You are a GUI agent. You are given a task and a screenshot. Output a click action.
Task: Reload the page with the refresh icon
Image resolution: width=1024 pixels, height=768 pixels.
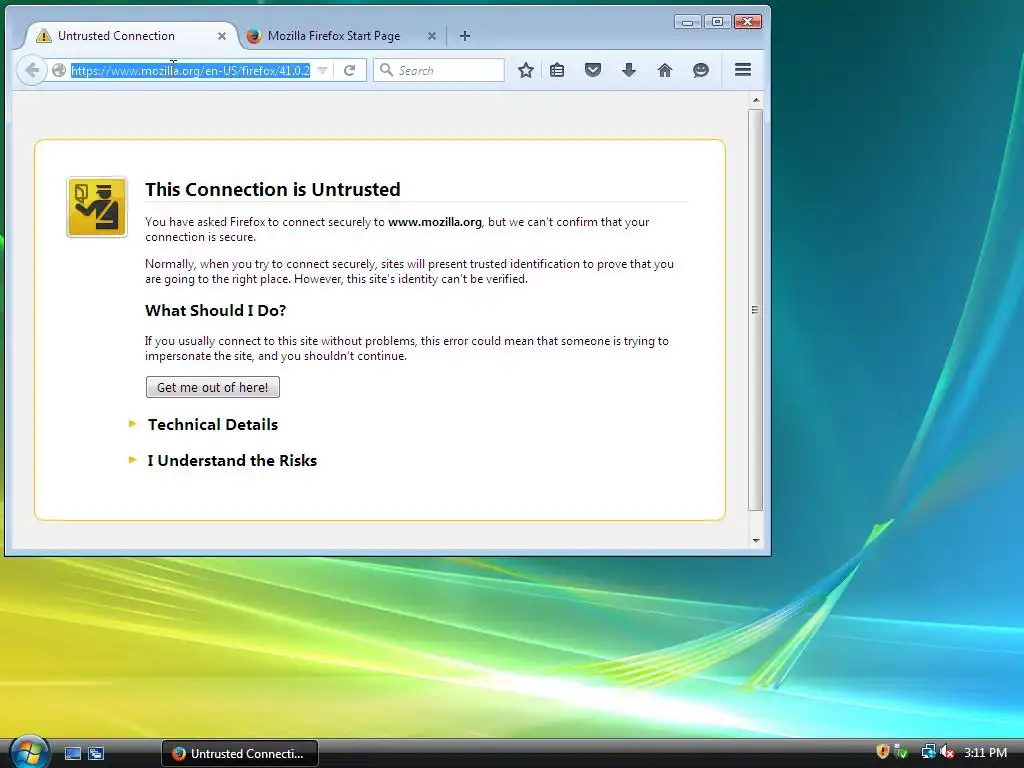pos(349,70)
